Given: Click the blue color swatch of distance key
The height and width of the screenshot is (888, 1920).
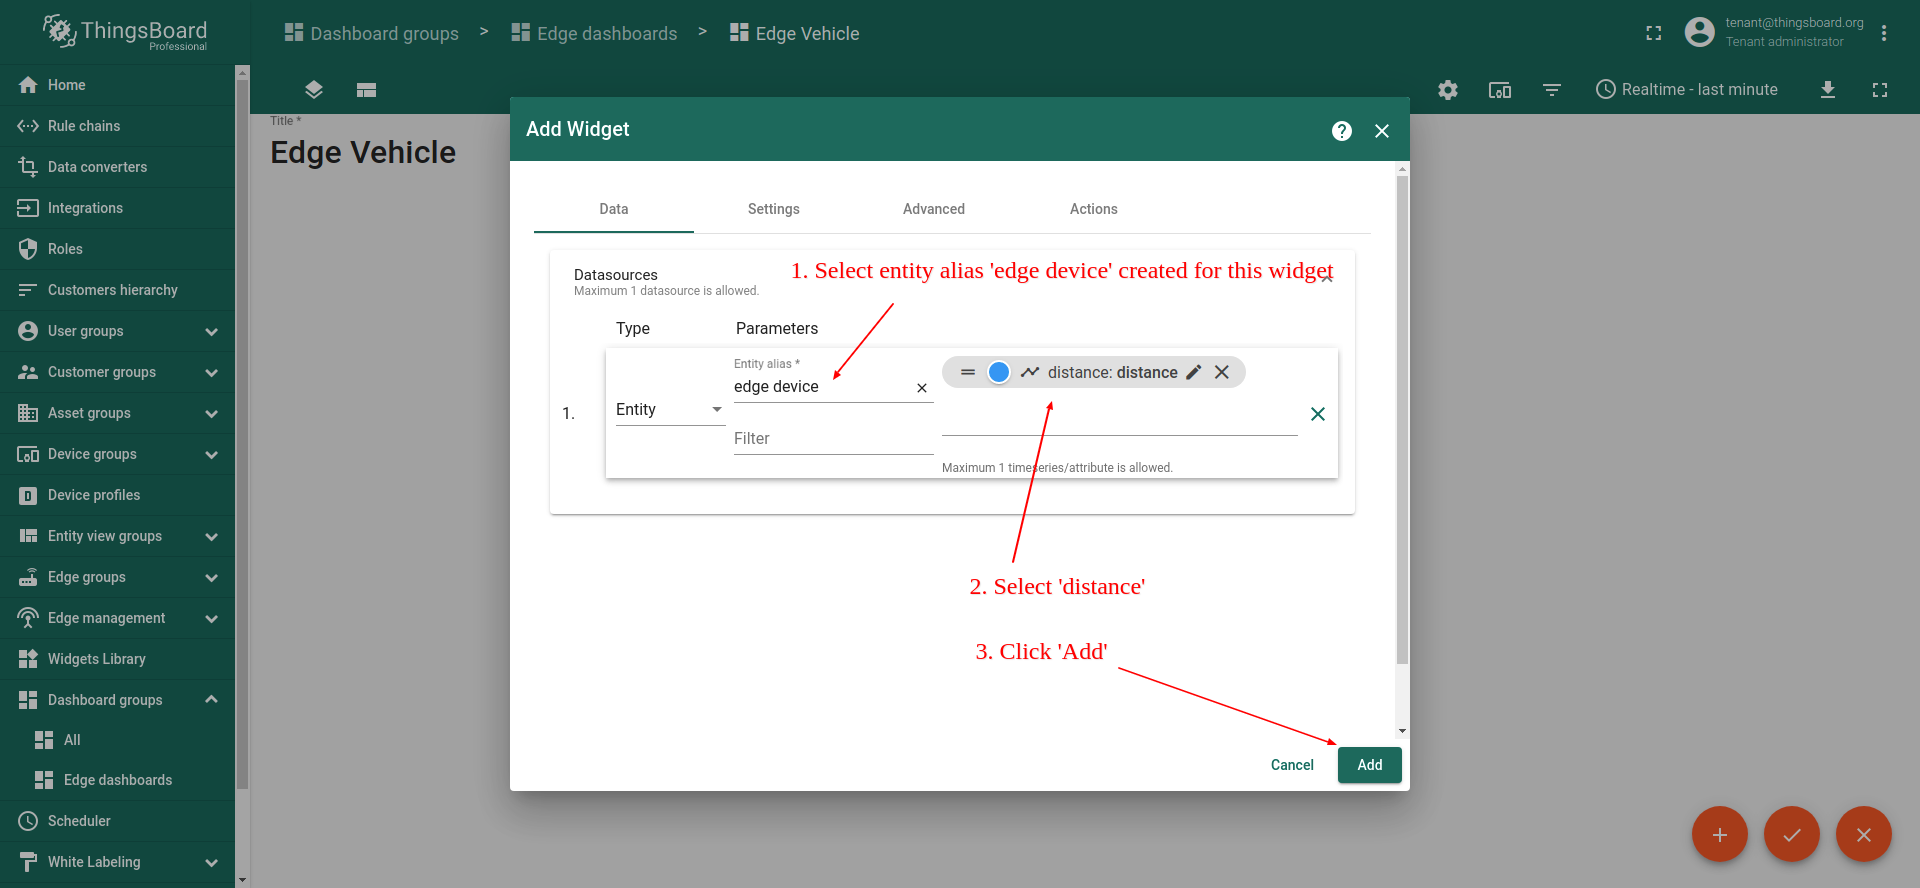Looking at the screenshot, I should click(998, 372).
